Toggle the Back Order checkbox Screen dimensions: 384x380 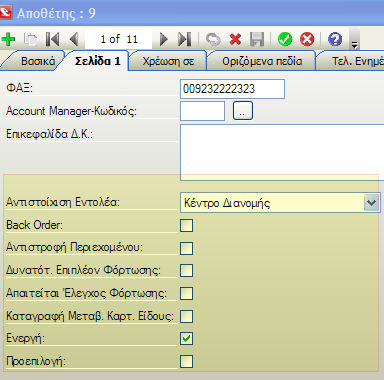(186, 225)
